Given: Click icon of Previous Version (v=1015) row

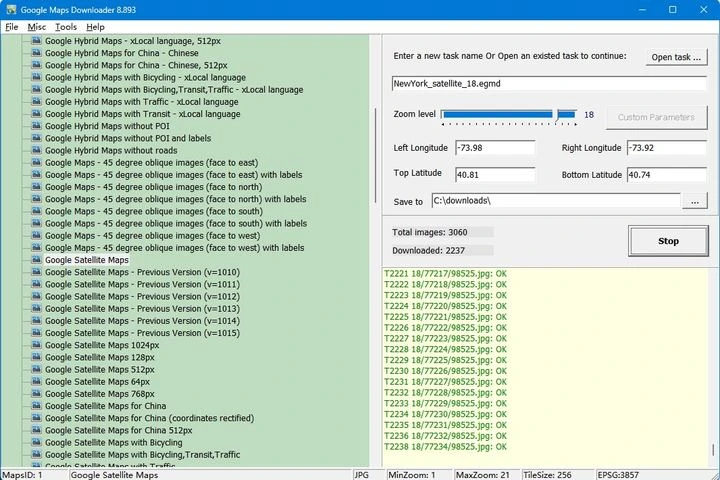Looking at the screenshot, I should (37, 333).
